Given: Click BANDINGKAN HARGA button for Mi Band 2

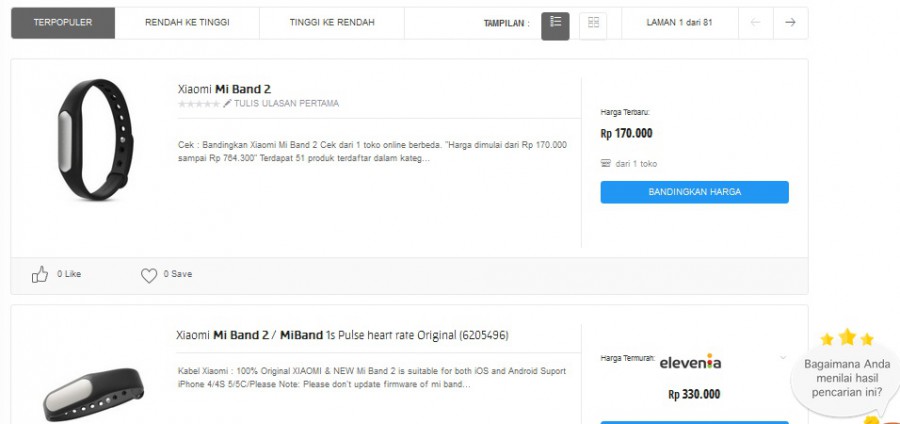Looking at the screenshot, I should point(695,192).
